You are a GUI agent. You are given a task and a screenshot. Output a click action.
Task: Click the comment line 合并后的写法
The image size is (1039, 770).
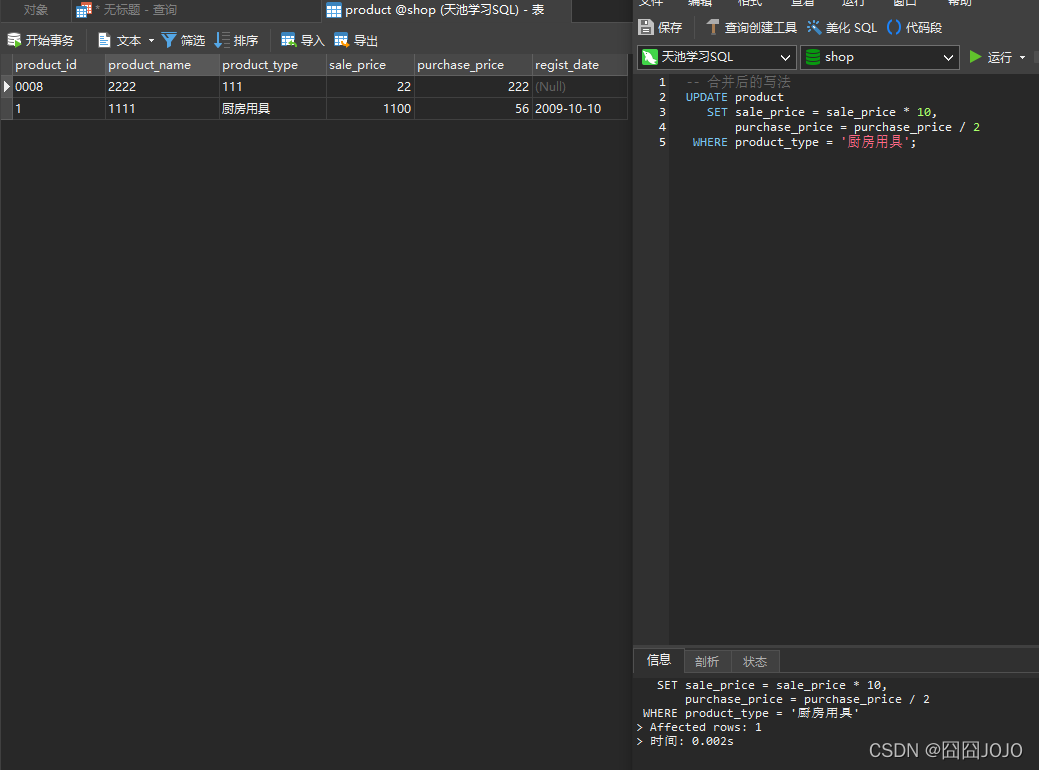738,82
